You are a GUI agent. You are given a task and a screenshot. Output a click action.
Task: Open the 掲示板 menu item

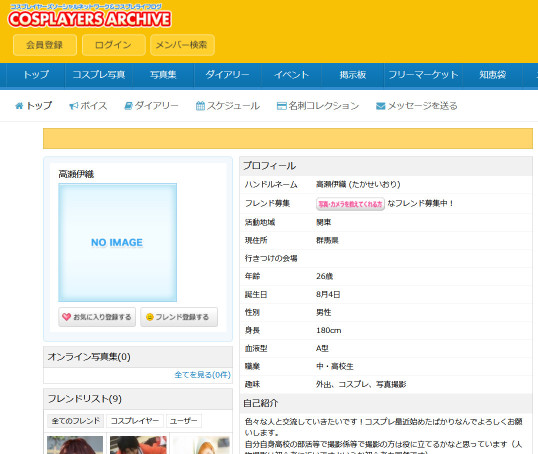(353, 75)
